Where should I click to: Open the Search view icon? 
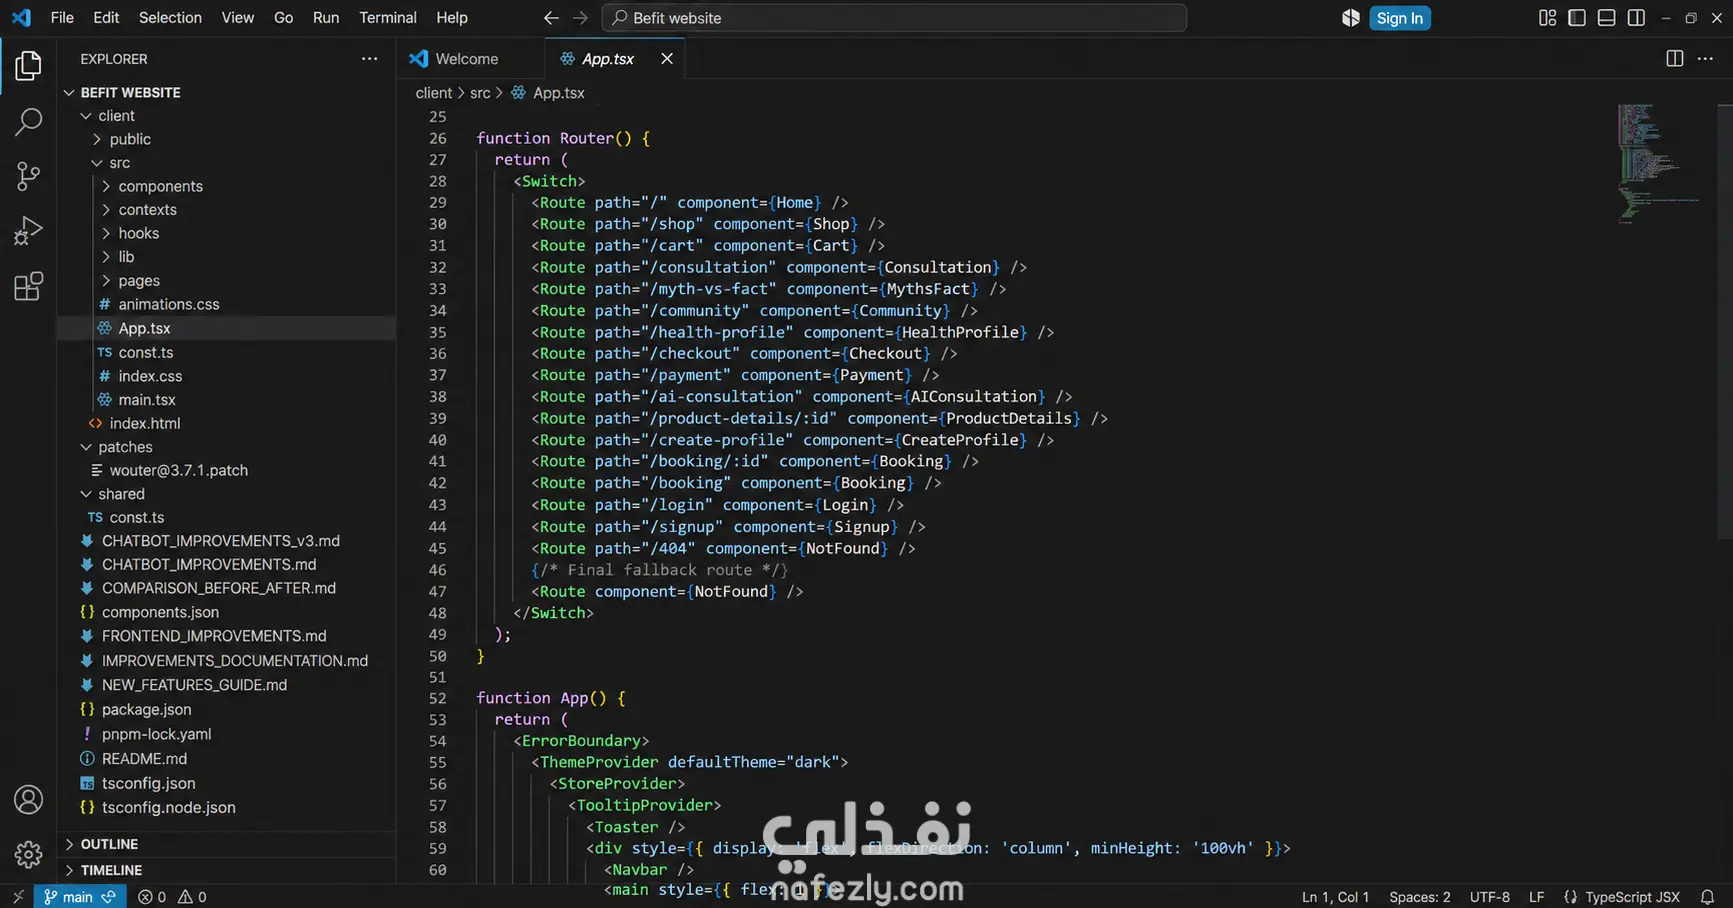[x=28, y=122]
